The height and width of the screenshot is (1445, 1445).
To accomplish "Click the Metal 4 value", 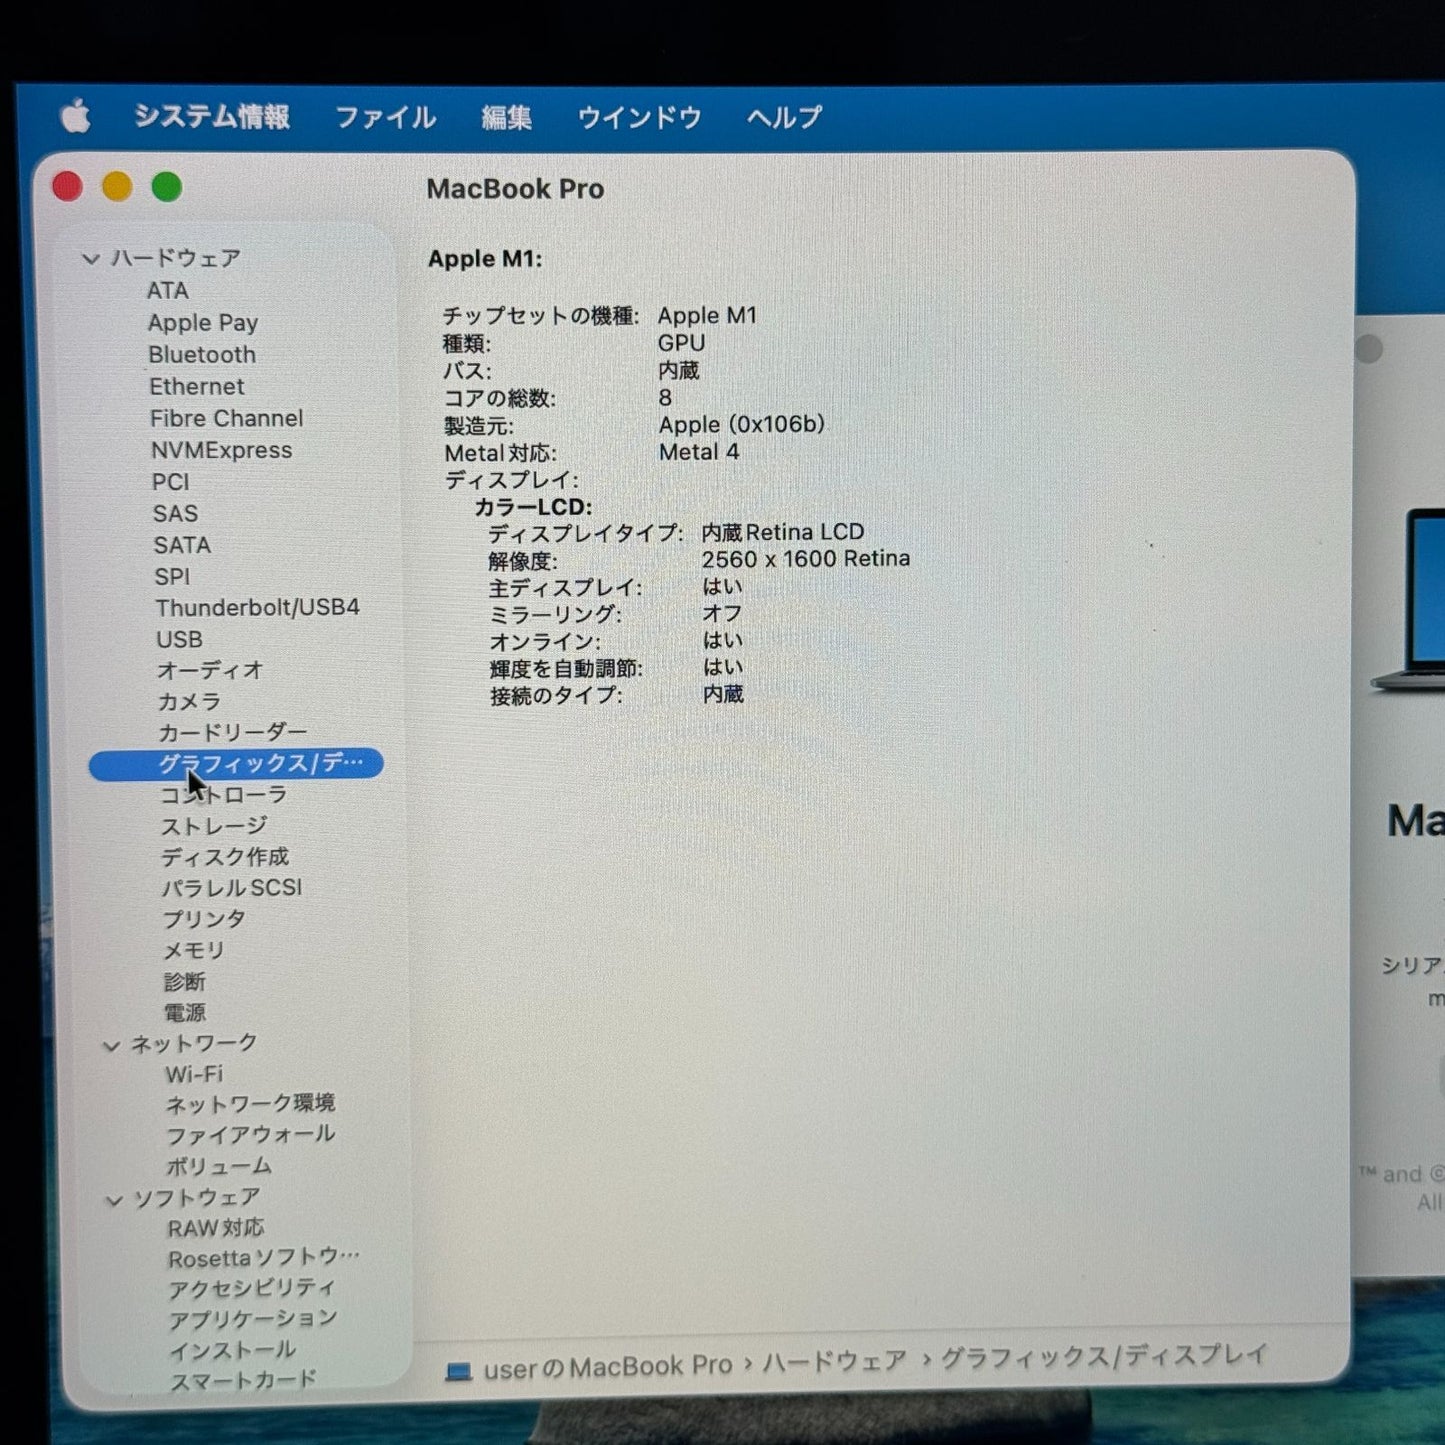I will (699, 452).
